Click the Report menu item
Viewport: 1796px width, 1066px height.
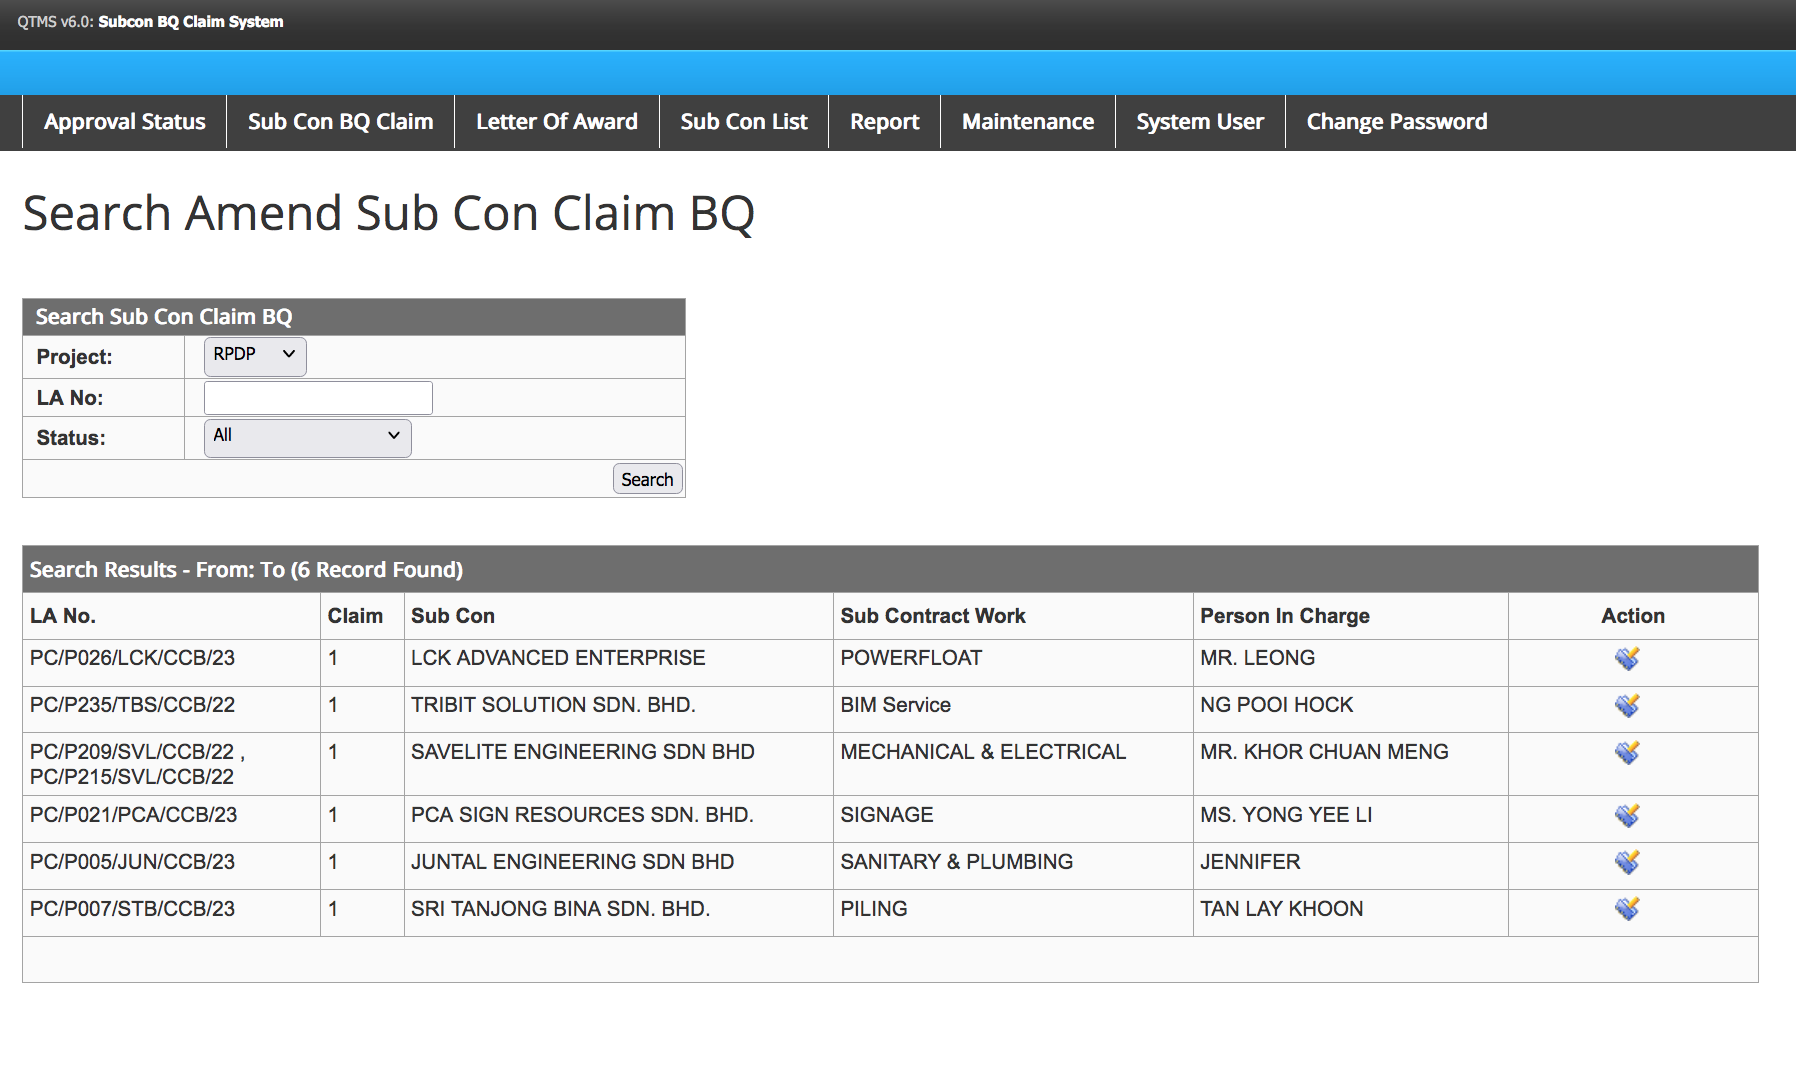[x=884, y=122]
